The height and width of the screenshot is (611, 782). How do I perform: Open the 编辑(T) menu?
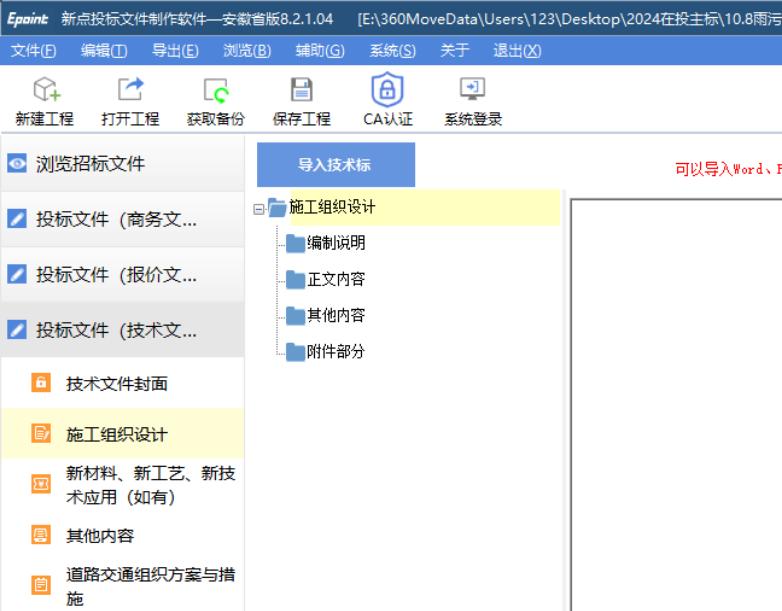(104, 50)
